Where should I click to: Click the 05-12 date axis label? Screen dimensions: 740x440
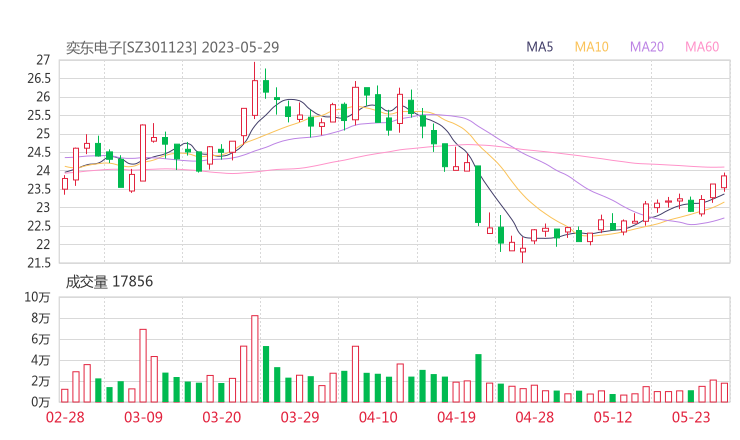click(613, 417)
